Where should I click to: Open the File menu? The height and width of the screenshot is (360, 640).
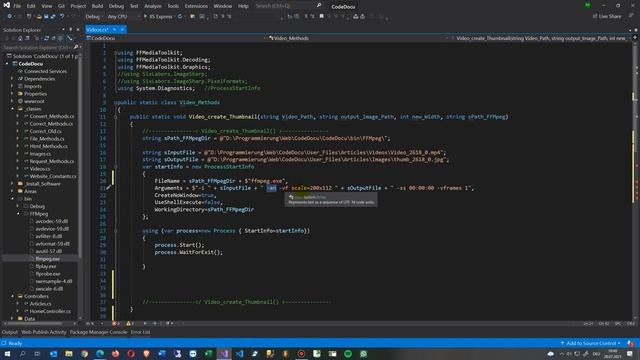click(17, 6)
